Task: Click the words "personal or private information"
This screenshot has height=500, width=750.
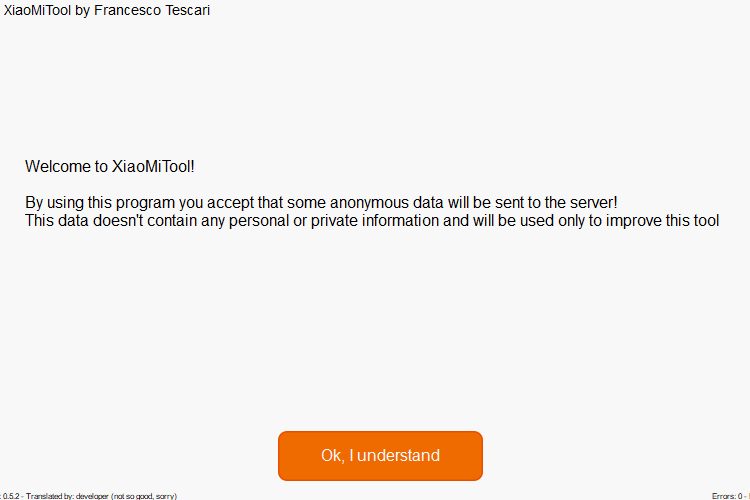Action: pos(333,221)
